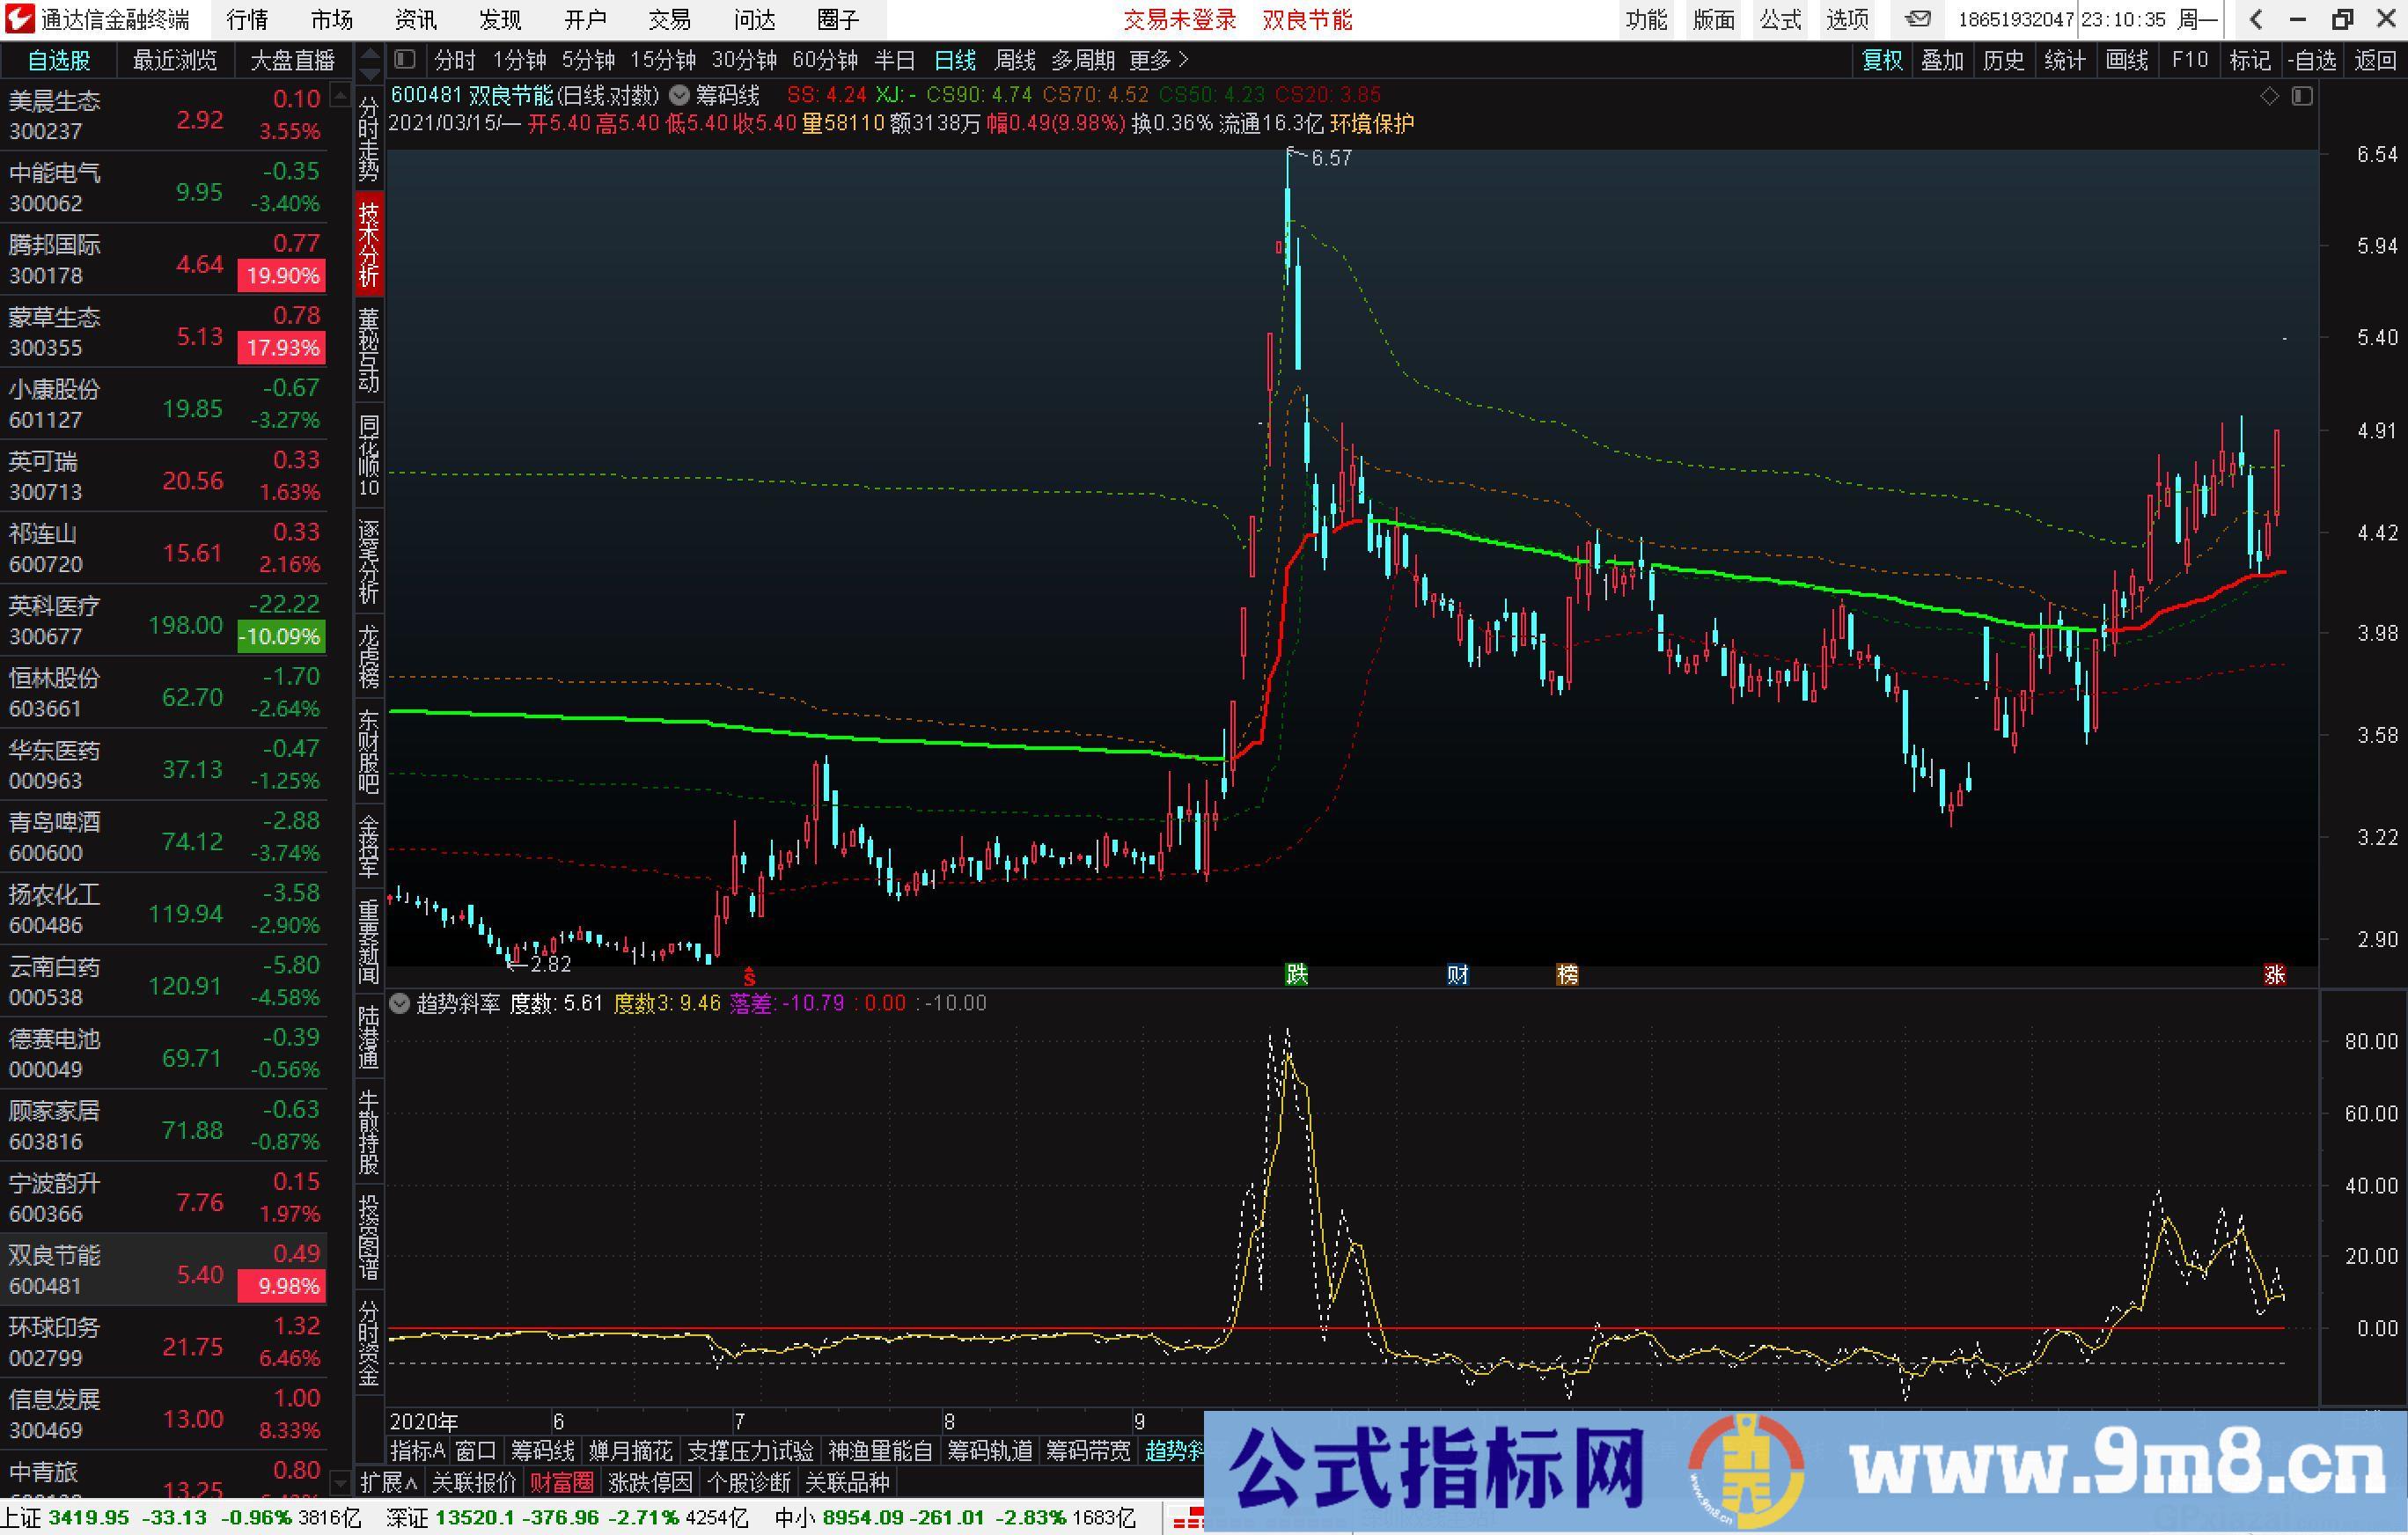Toggle left panel icon beside 分时 tab

click(405, 60)
